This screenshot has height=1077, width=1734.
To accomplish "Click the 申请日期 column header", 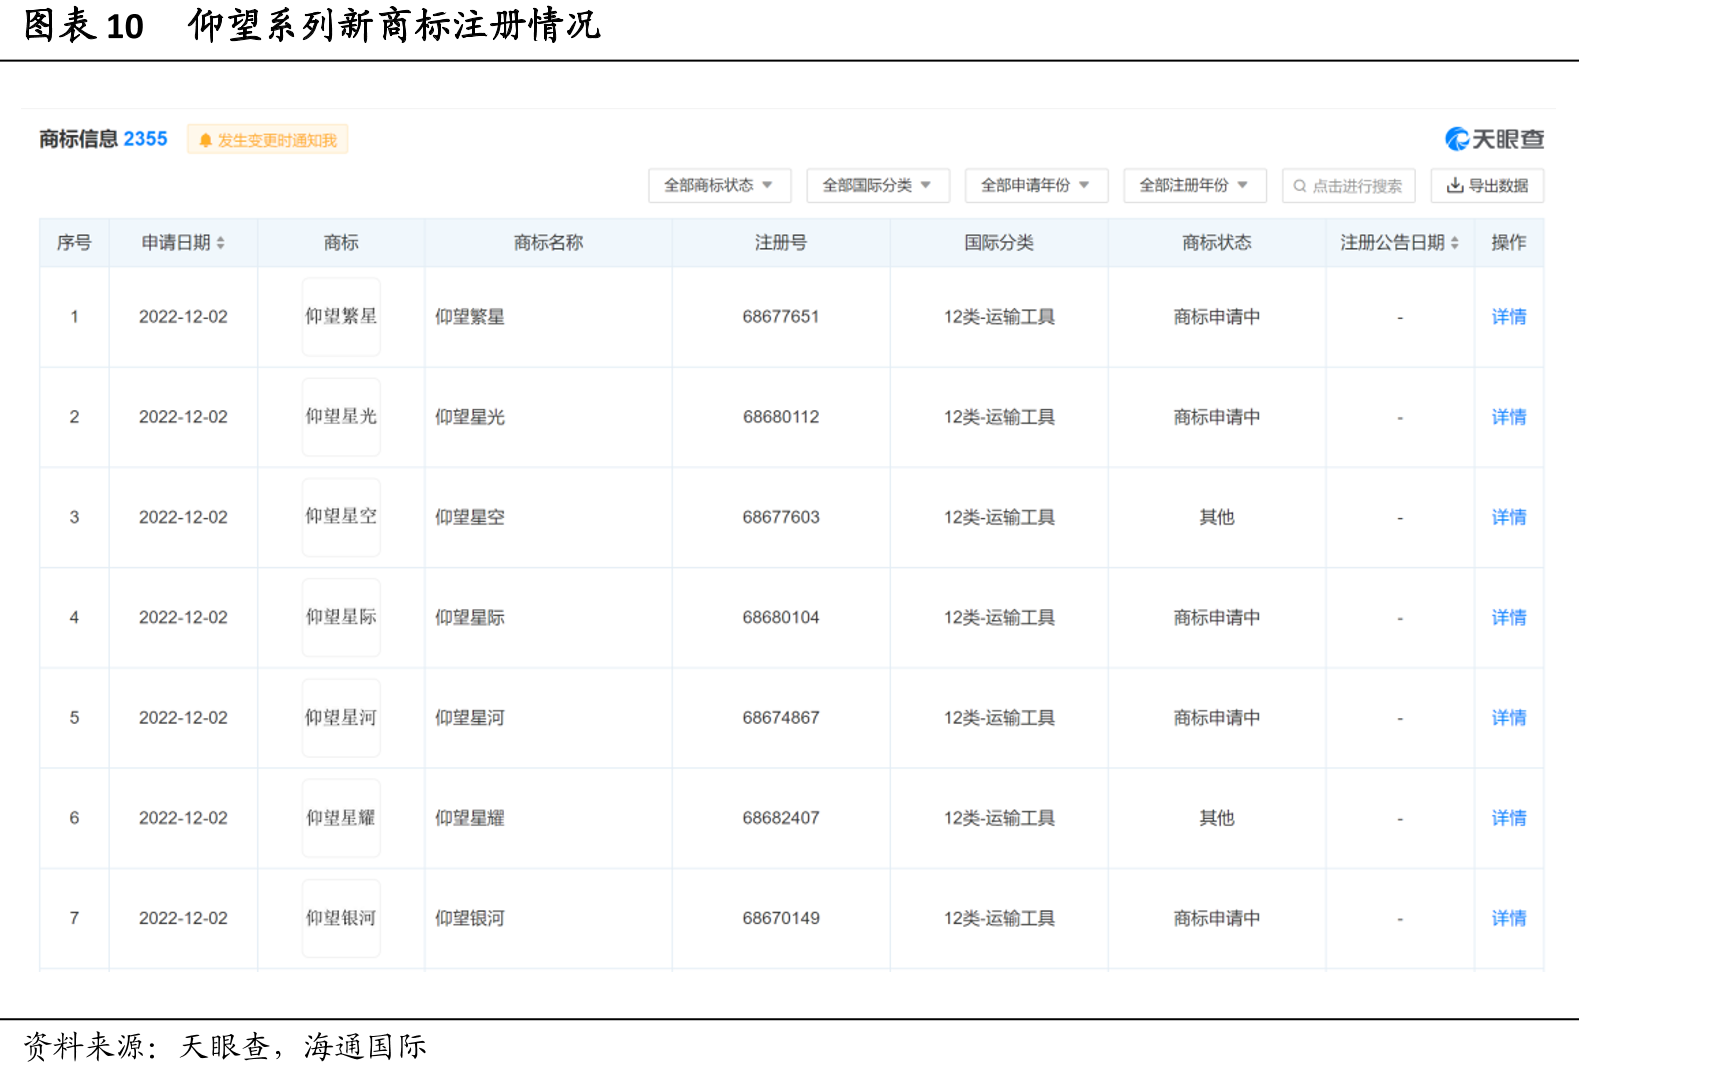I will [x=183, y=243].
